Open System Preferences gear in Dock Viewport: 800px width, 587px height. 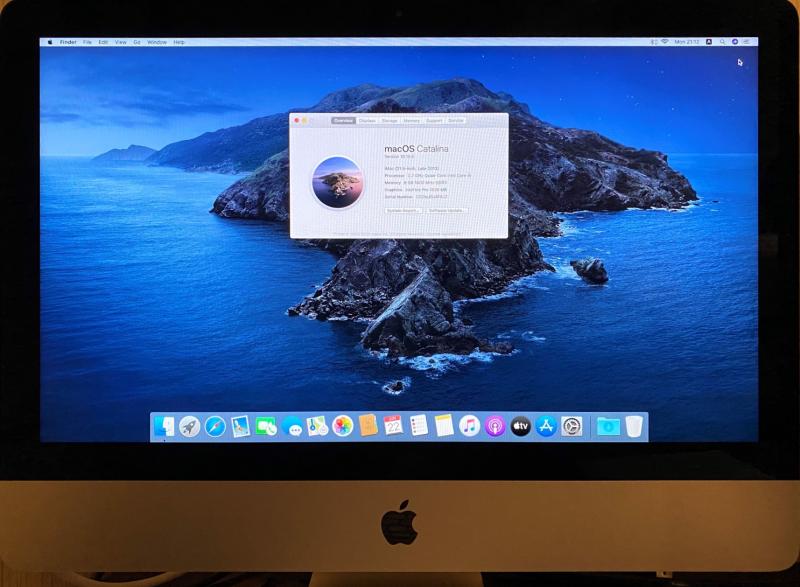(x=571, y=426)
